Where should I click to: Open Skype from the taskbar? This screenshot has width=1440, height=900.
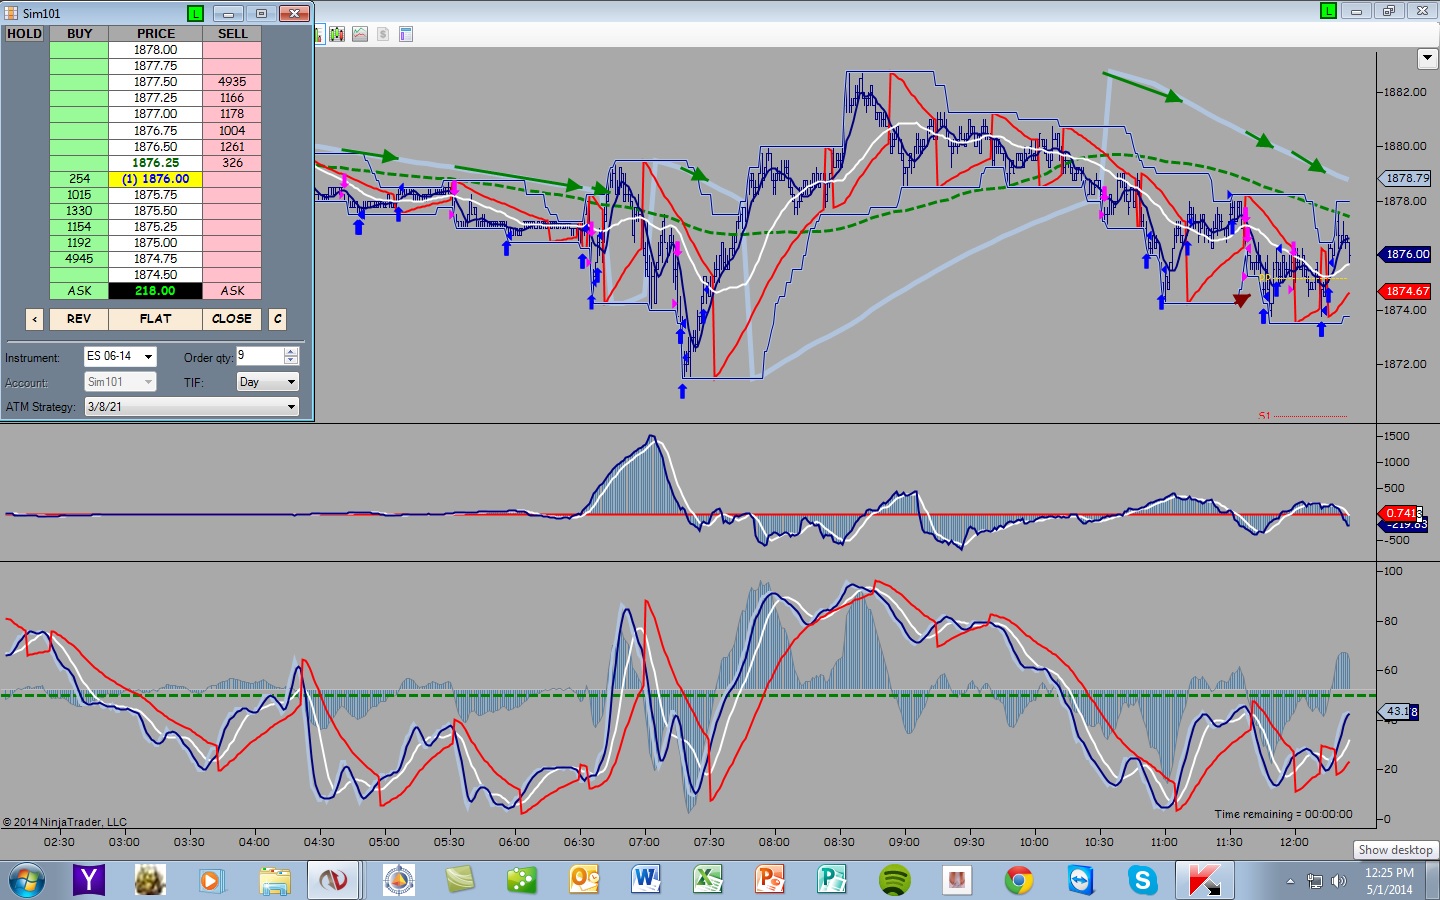1142,880
